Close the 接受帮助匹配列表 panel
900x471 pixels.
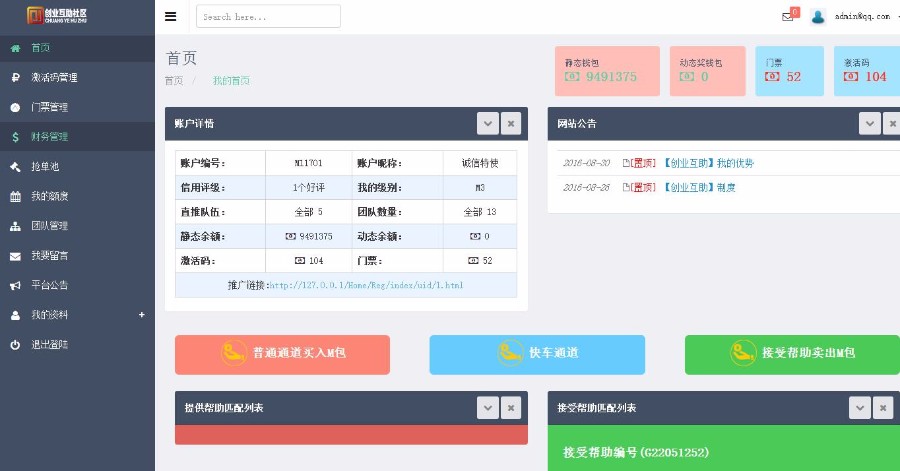[x=883, y=408]
